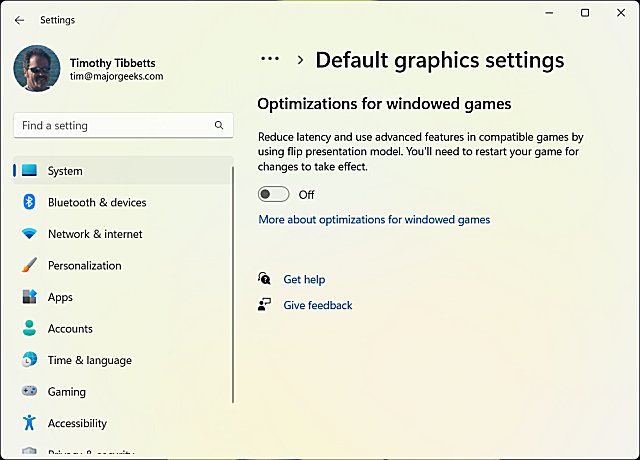This screenshot has height=460, width=640.
Task: Click the Personalization paintbrush icon
Action: [29, 266]
